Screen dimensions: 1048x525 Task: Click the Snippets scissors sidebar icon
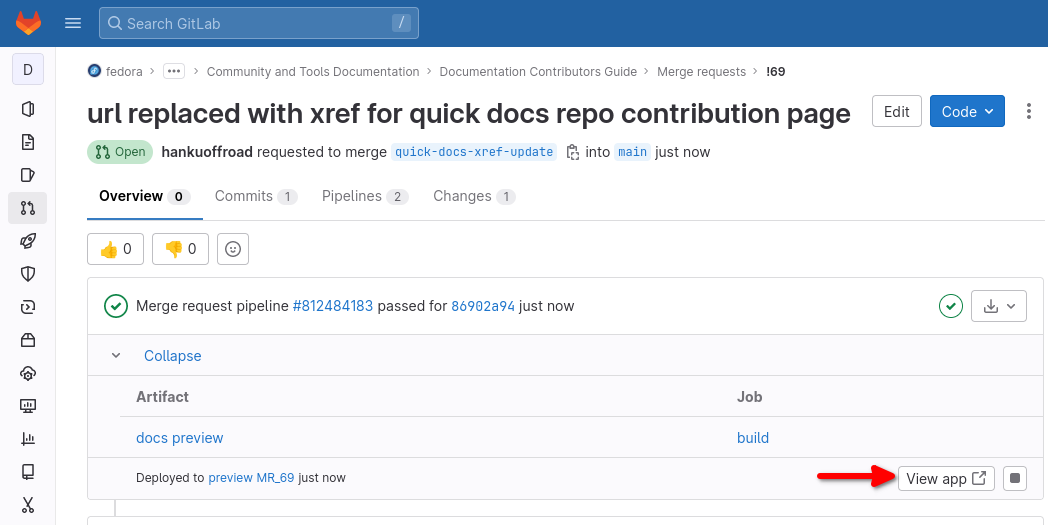[x=28, y=504]
